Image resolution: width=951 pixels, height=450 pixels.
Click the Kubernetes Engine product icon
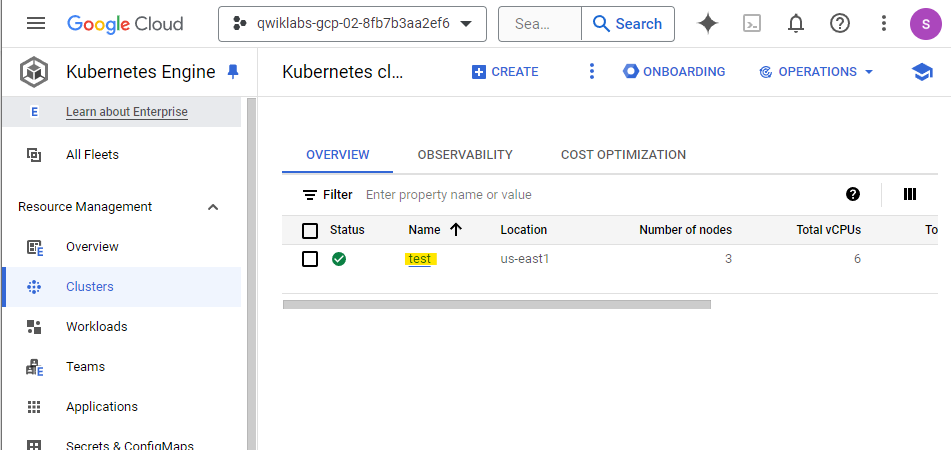pos(34,72)
